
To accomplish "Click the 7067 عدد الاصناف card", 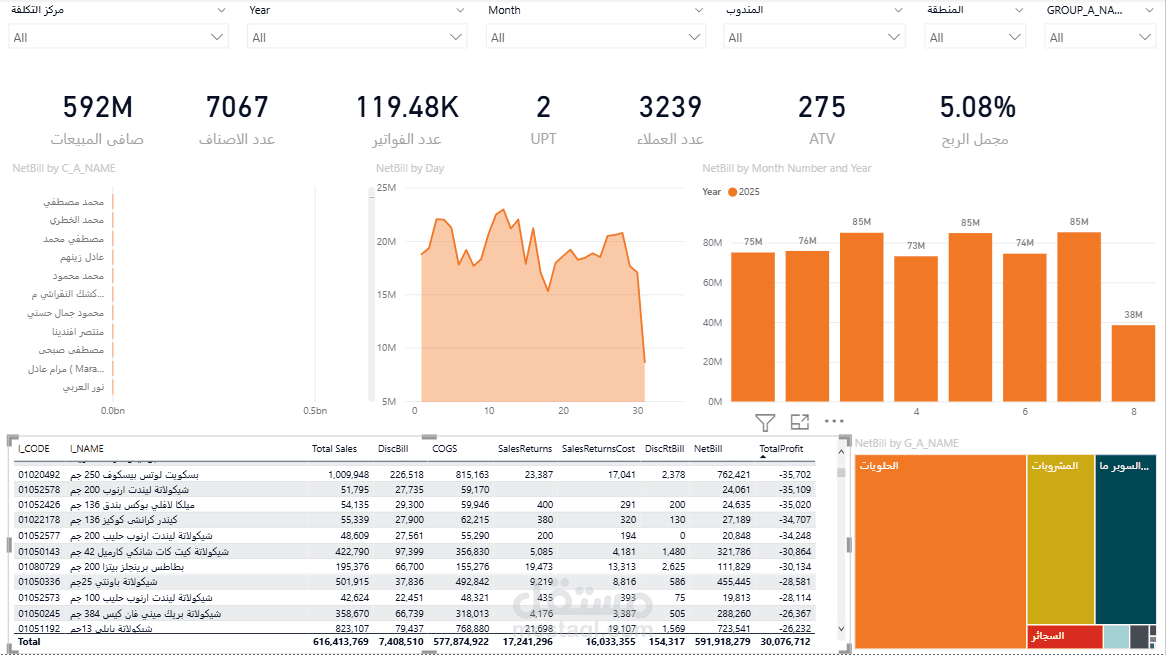I will pyautogui.click(x=237, y=119).
